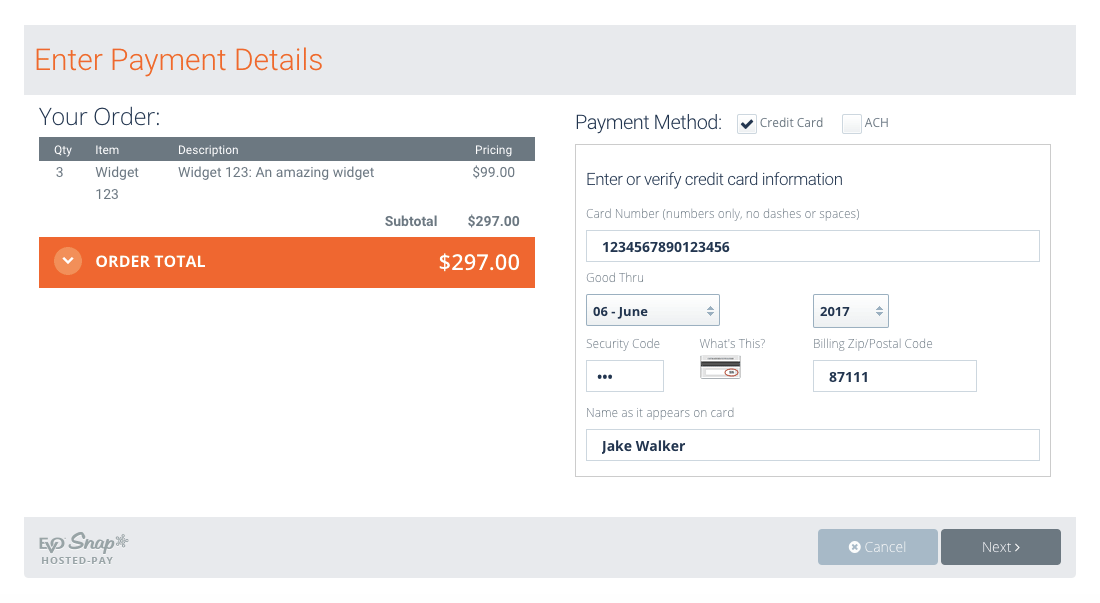This screenshot has height=603, width=1100.
Task: Click the month selector up-down arrows
Action: [710, 311]
